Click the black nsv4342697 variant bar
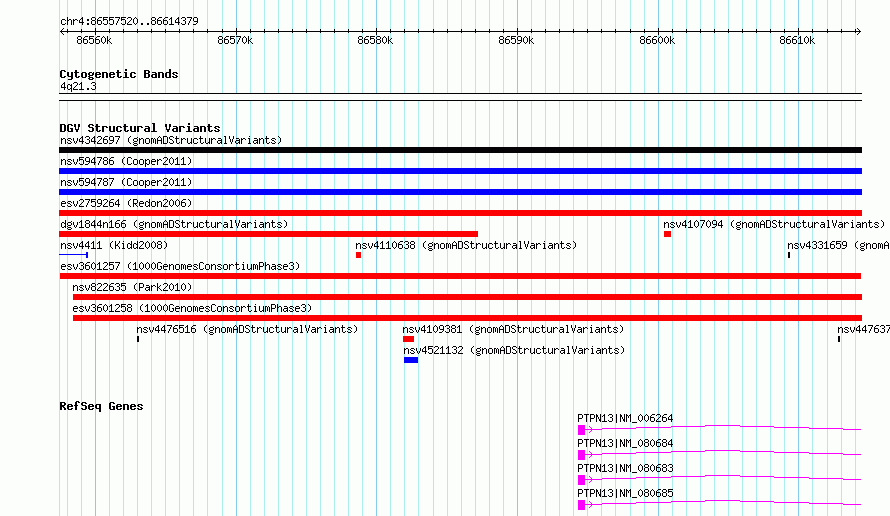Viewport: 890px width, 516px height. pyautogui.click(x=460, y=150)
